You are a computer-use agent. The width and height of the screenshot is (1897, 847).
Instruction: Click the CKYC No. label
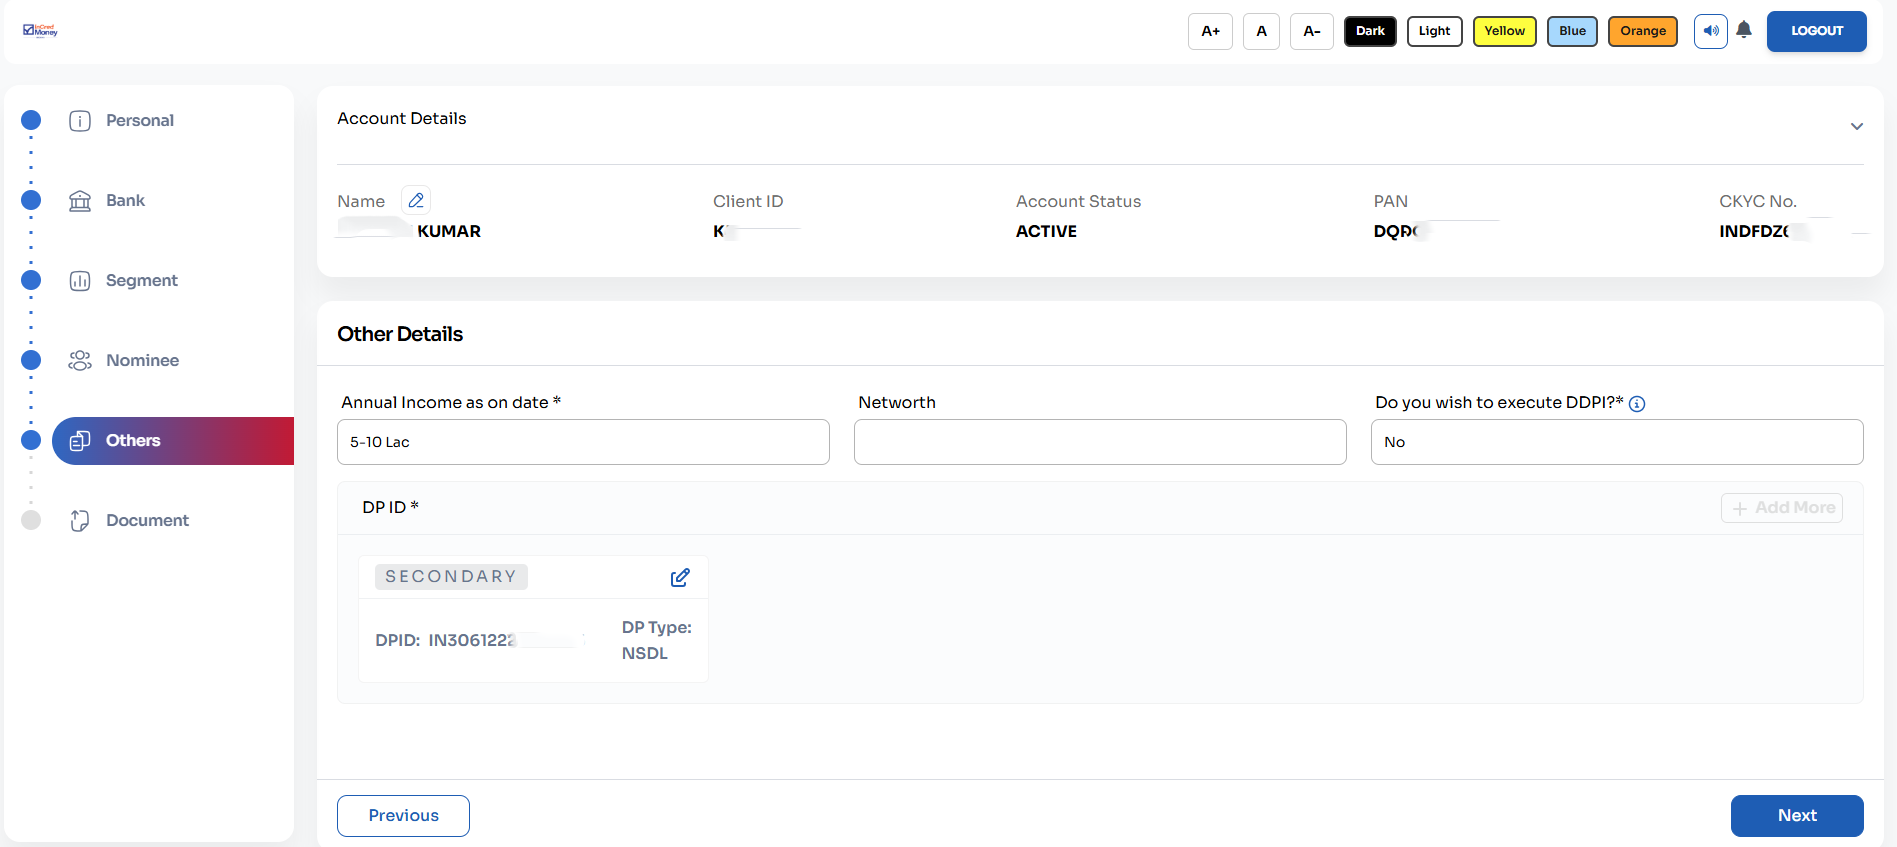(x=1758, y=202)
